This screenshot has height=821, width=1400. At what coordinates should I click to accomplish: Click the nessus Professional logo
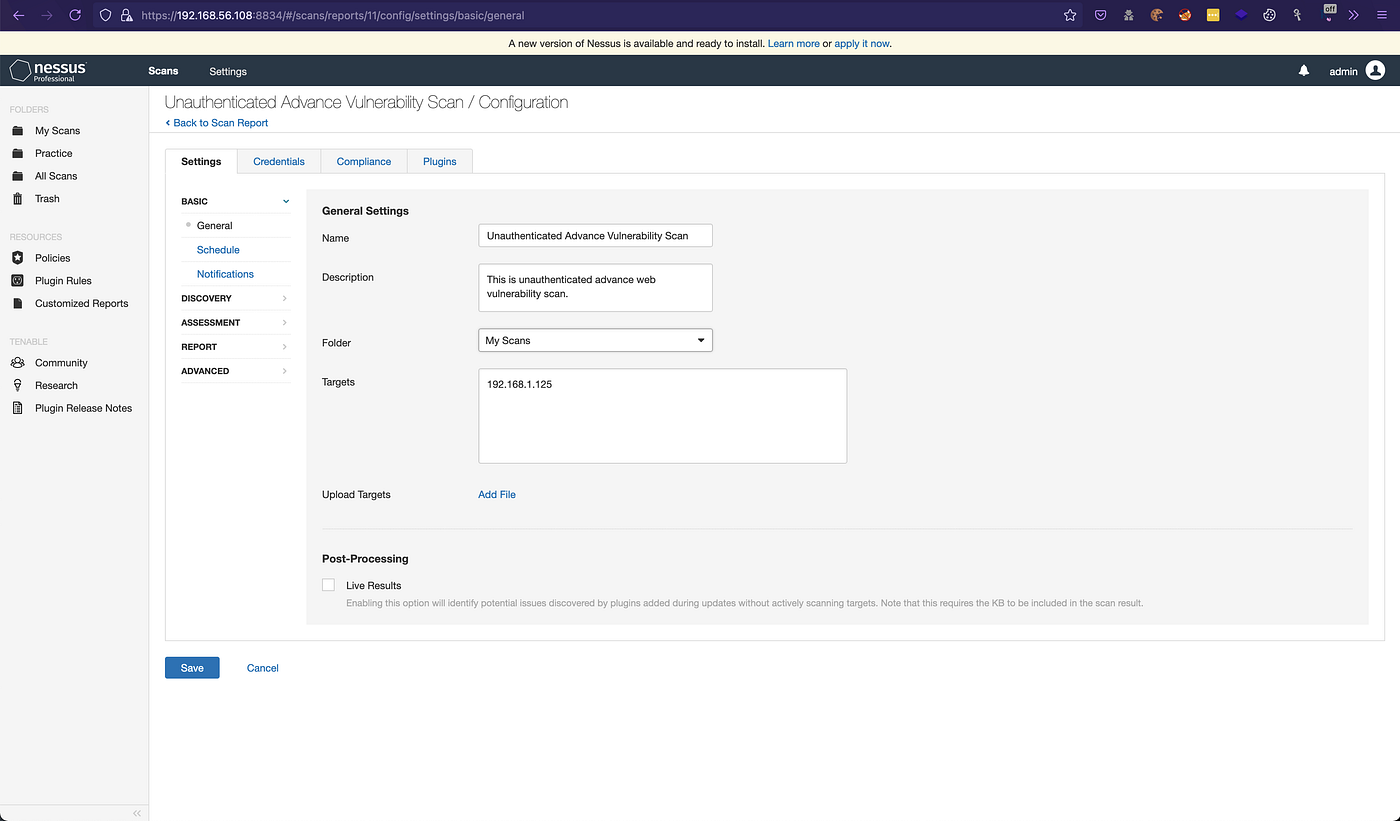46,70
